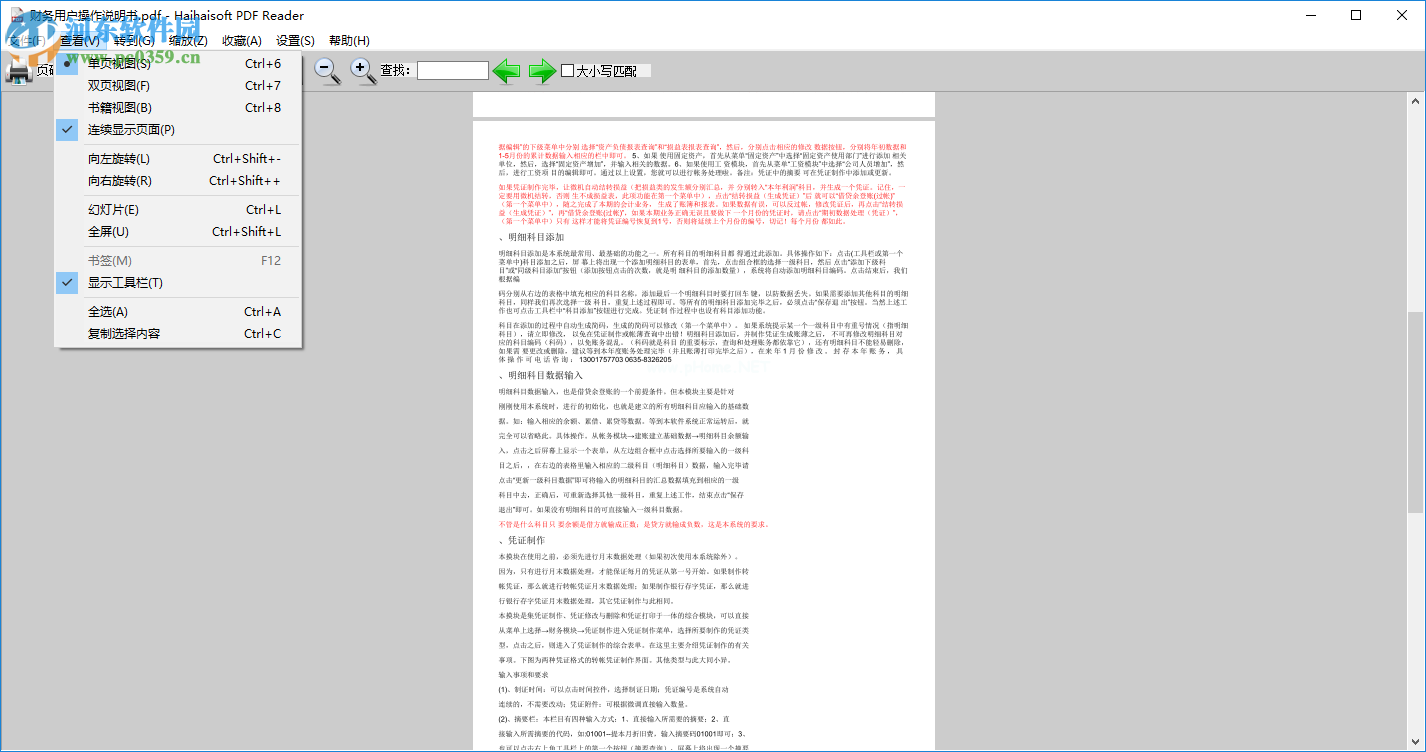Viewport: 1426px width, 752px height.
Task: Click the zoom out magnifier icon
Action: 326,70
